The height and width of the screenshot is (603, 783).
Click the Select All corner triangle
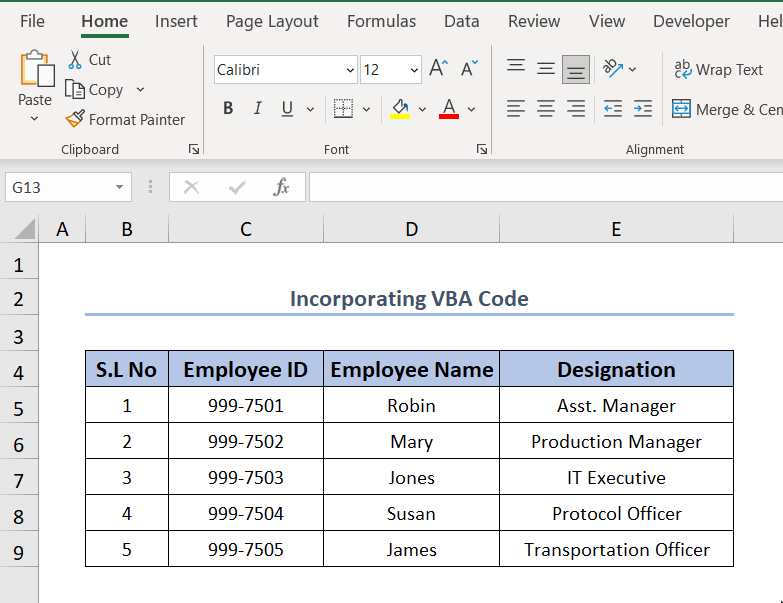pos(25,229)
